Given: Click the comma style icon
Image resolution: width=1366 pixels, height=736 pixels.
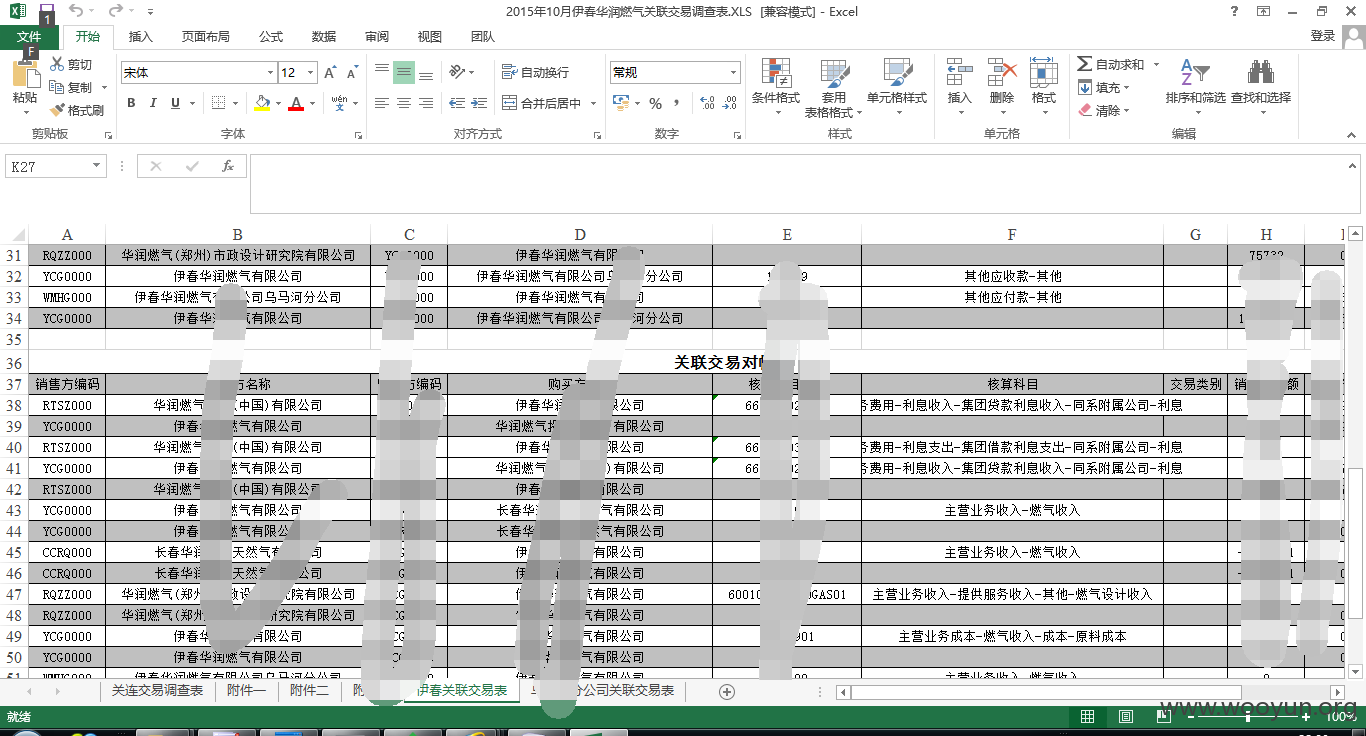Looking at the screenshot, I should coord(679,103).
